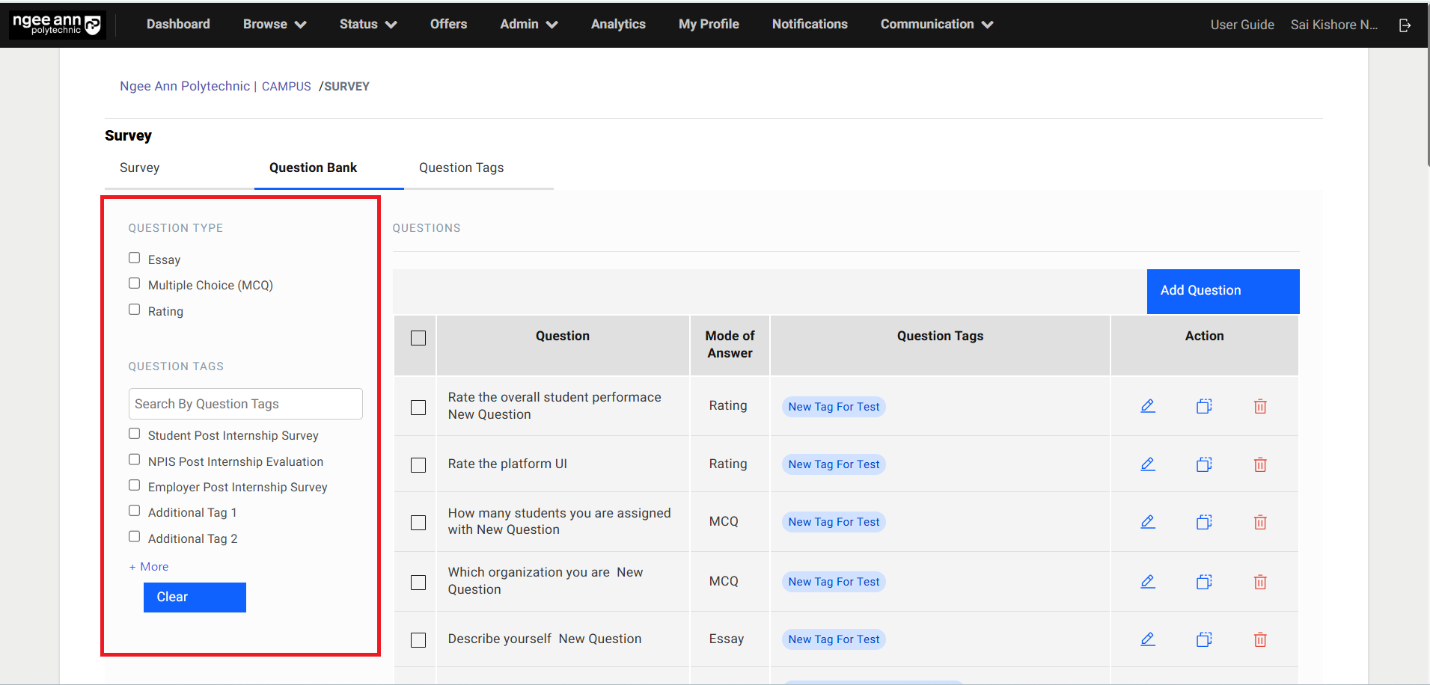Delete the 'Which organization you are' question
1430x685 pixels.
[1260, 581]
